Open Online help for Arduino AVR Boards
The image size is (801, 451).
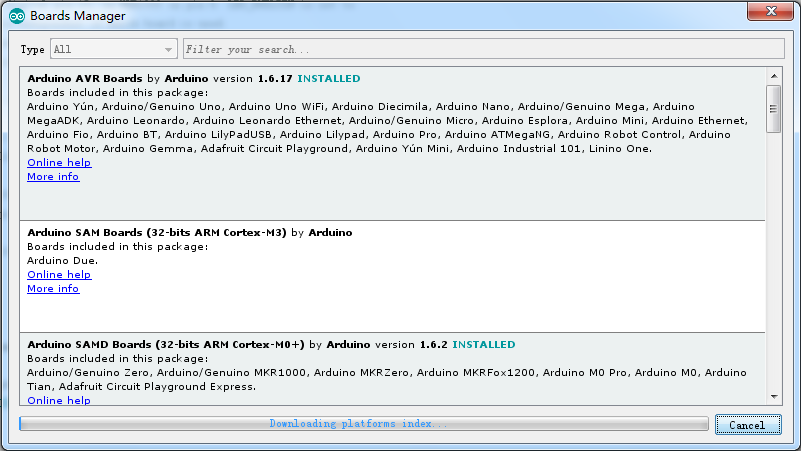[59, 162]
